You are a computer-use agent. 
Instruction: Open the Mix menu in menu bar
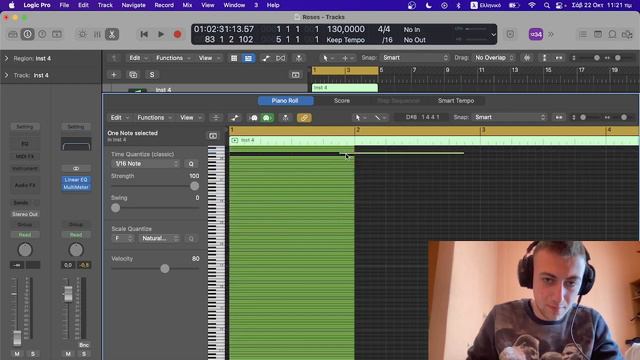coord(187,5)
